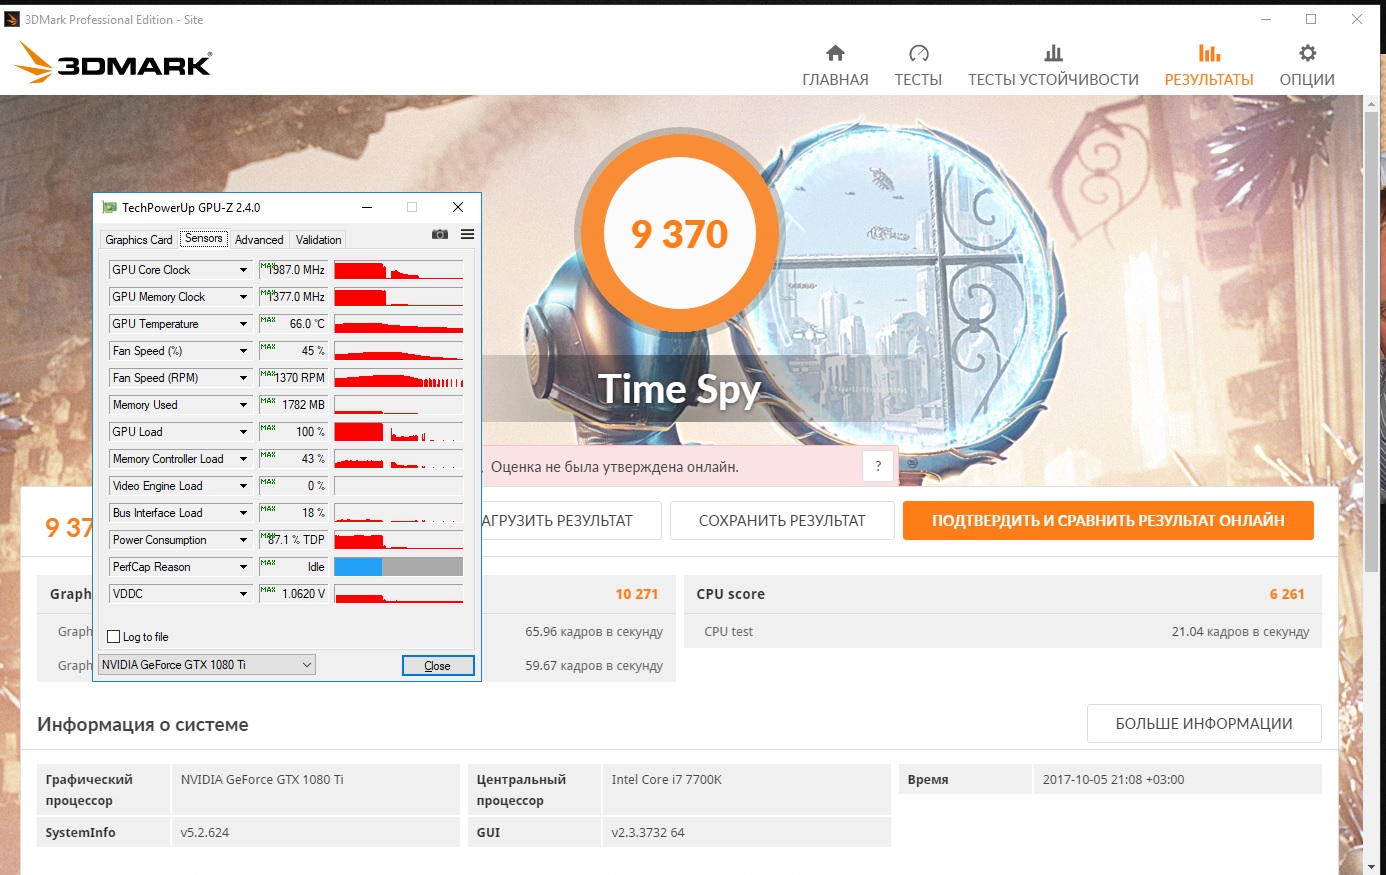This screenshot has width=1386, height=875.
Task: Click the СОХРАНИТЬ РЕЗУЛЬТАТ button
Action: tap(782, 520)
